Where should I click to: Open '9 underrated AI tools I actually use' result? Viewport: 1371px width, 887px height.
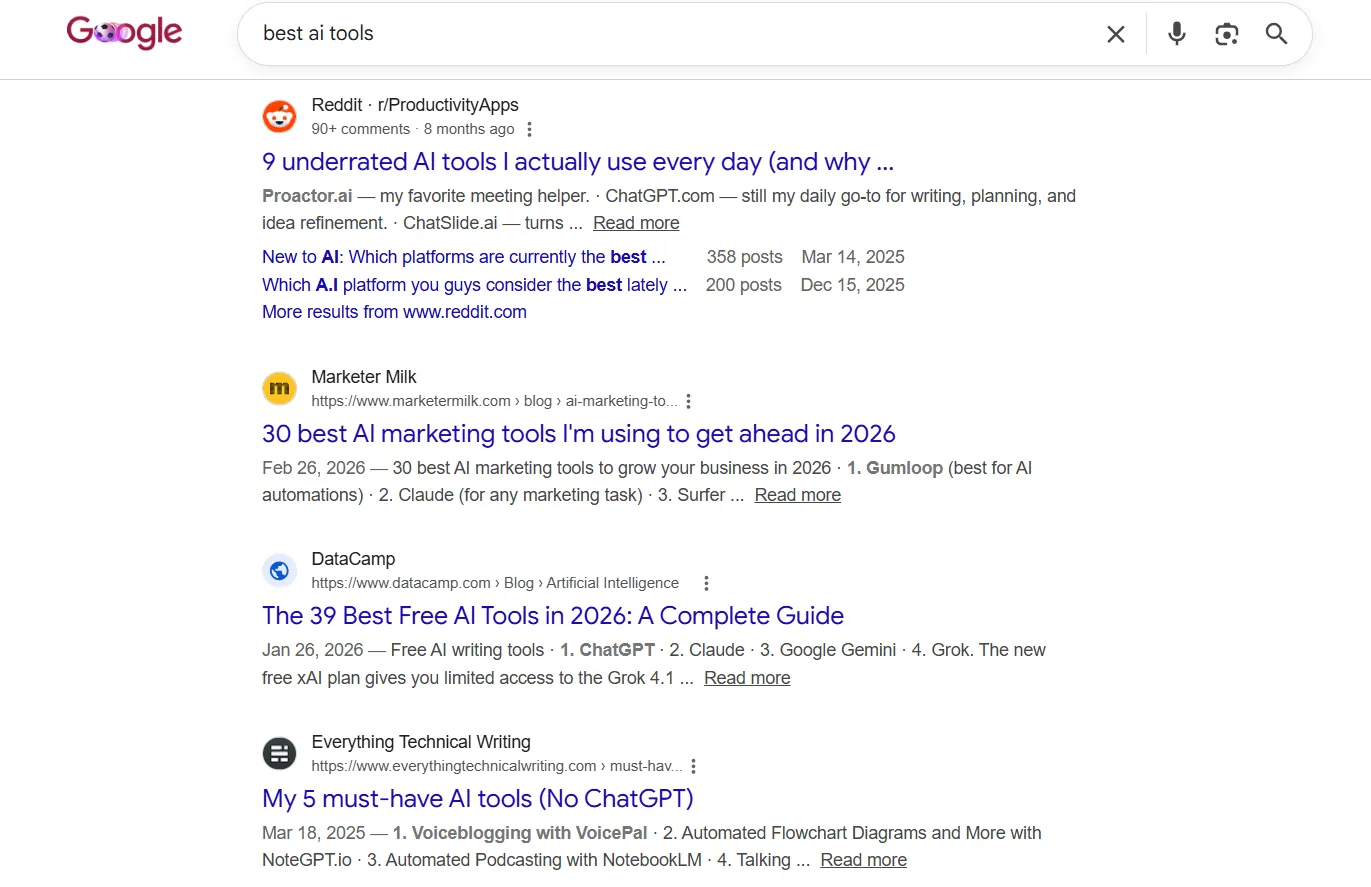[x=578, y=162]
